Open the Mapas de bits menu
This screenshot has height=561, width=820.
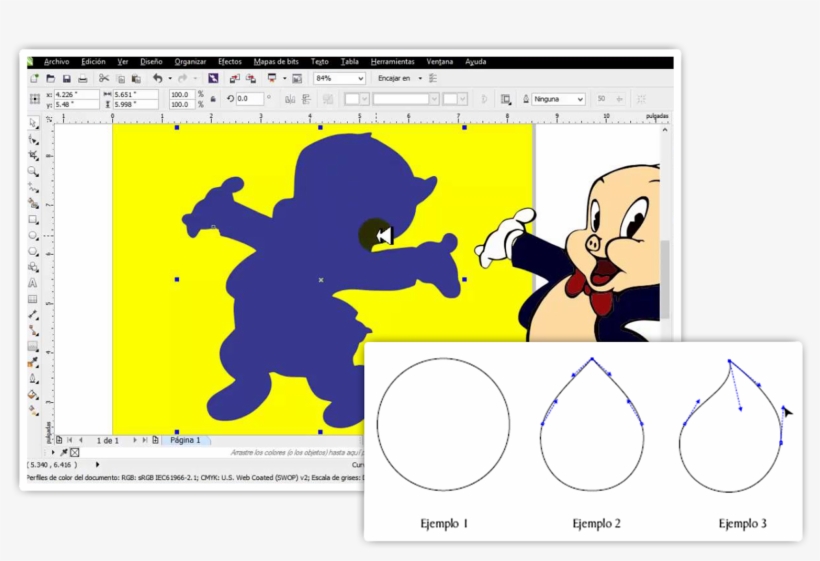276,62
